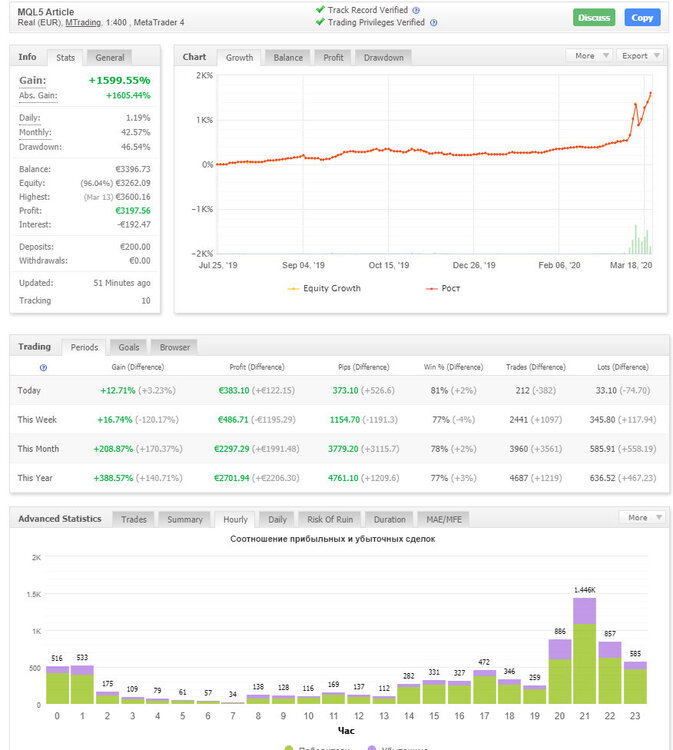The width and height of the screenshot is (673, 750).
Task: Click the Win % (Difference) column header
Action: coord(453,367)
